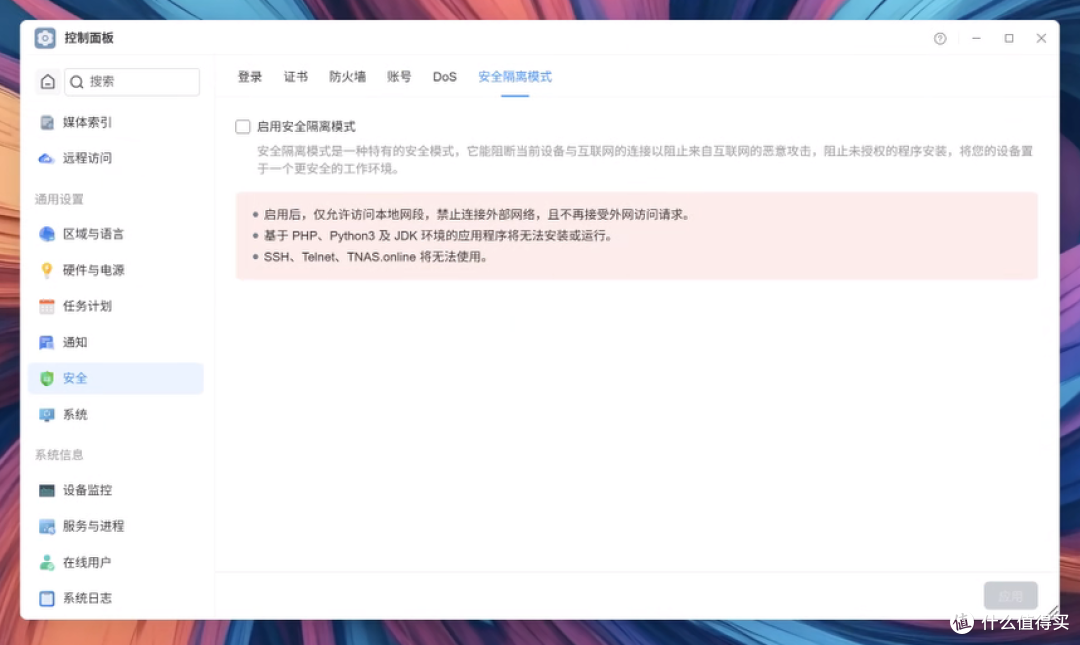Click the SSH、Telnet、TNAS.online warning line
1080x645 pixels.
(x=376, y=257)
